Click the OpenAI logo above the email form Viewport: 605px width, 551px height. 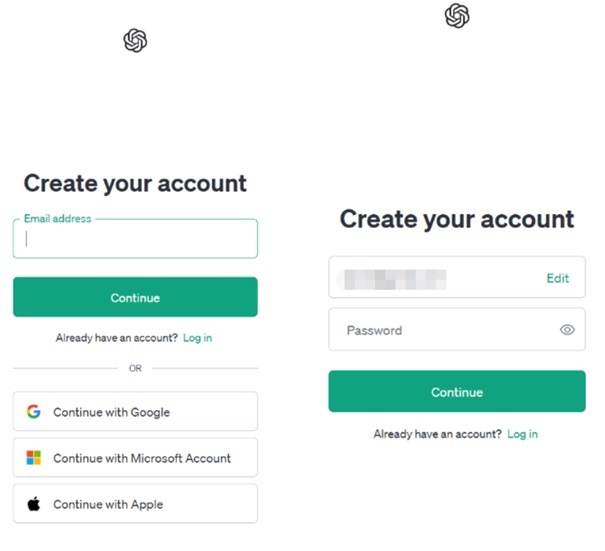[x=135, y=40]
